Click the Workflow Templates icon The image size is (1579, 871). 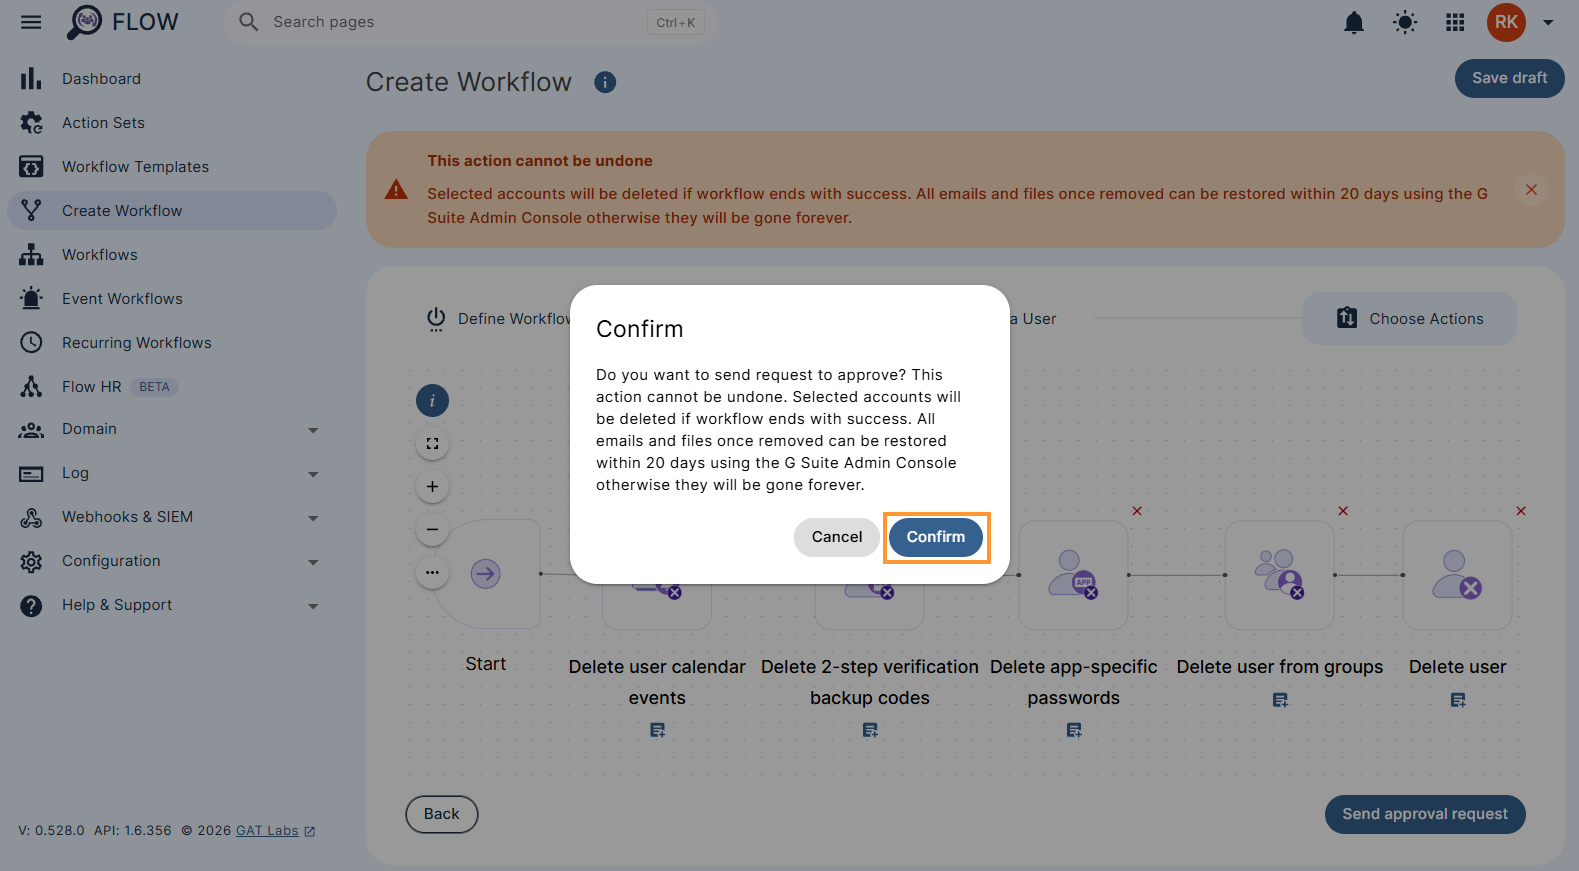coord(31,167)
